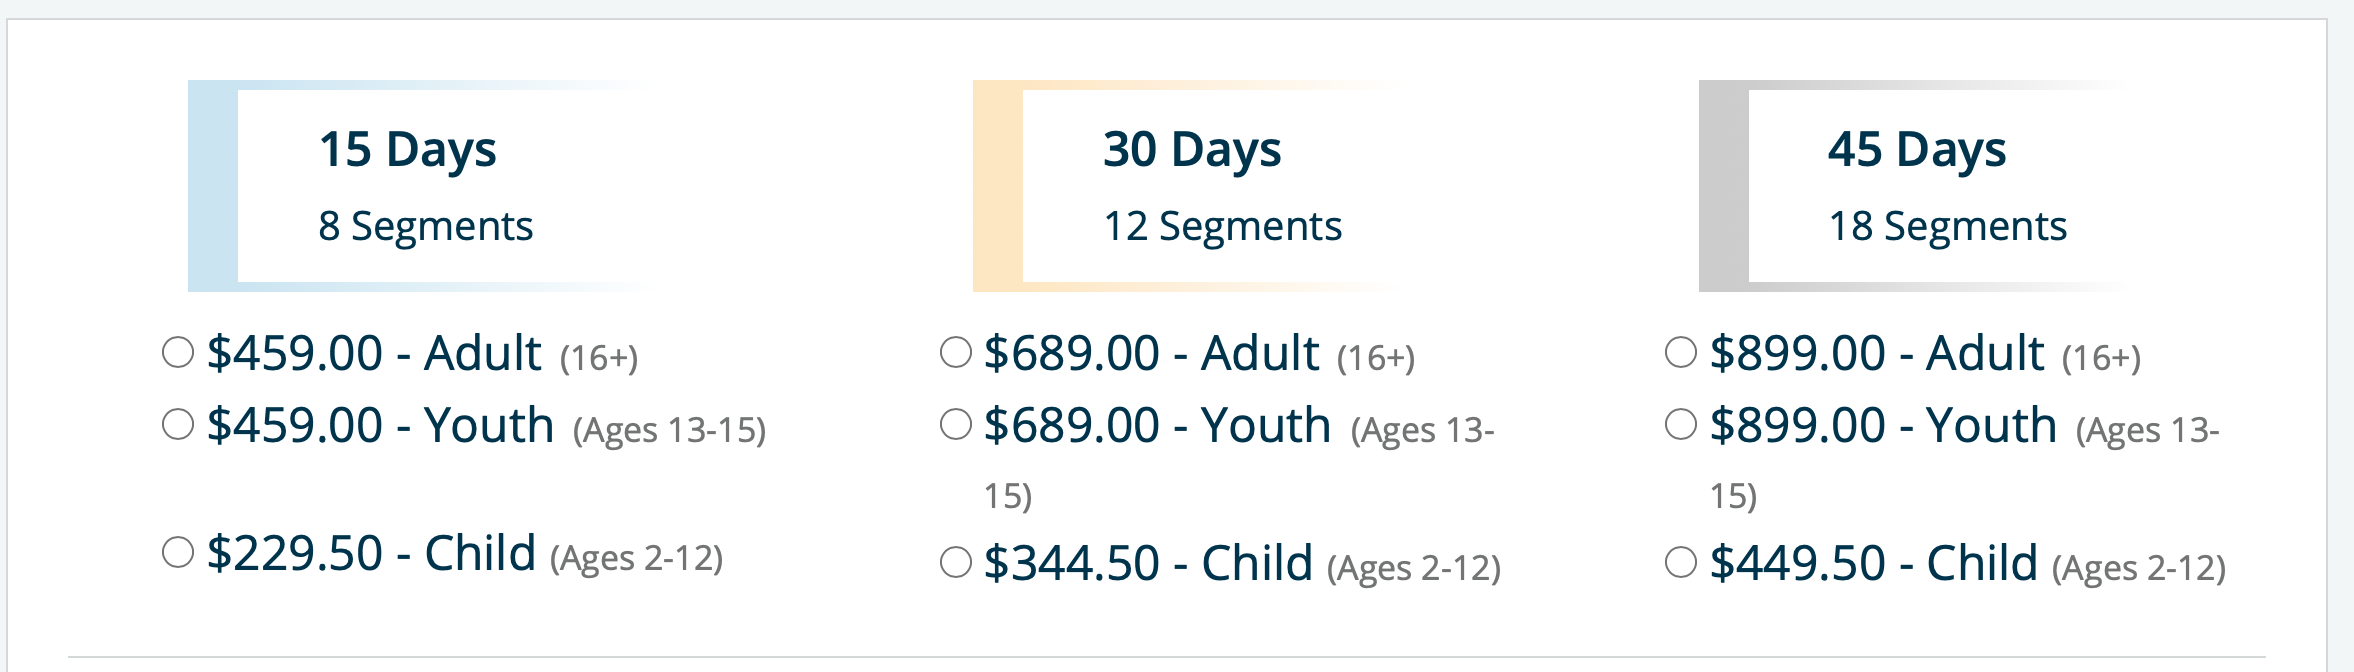Click the 8 Segments text

426,227
